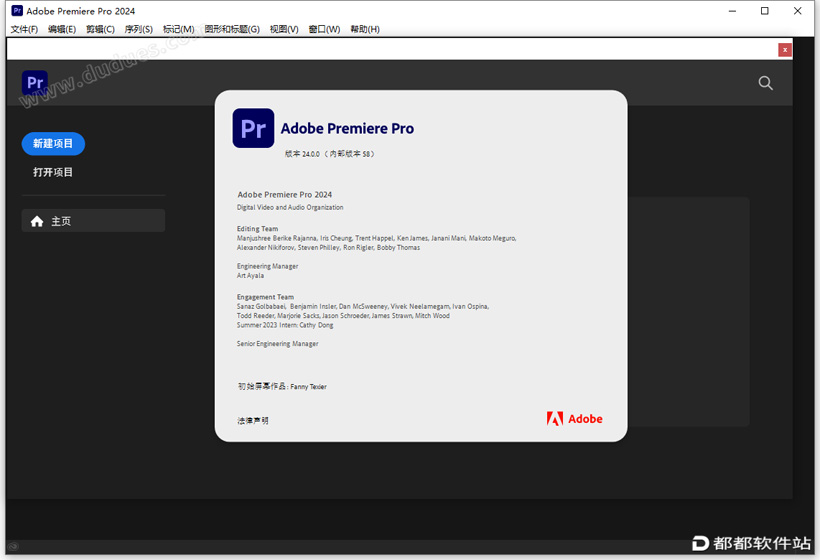Click 'Senior Engineering Manager' text

coord(278,344)
